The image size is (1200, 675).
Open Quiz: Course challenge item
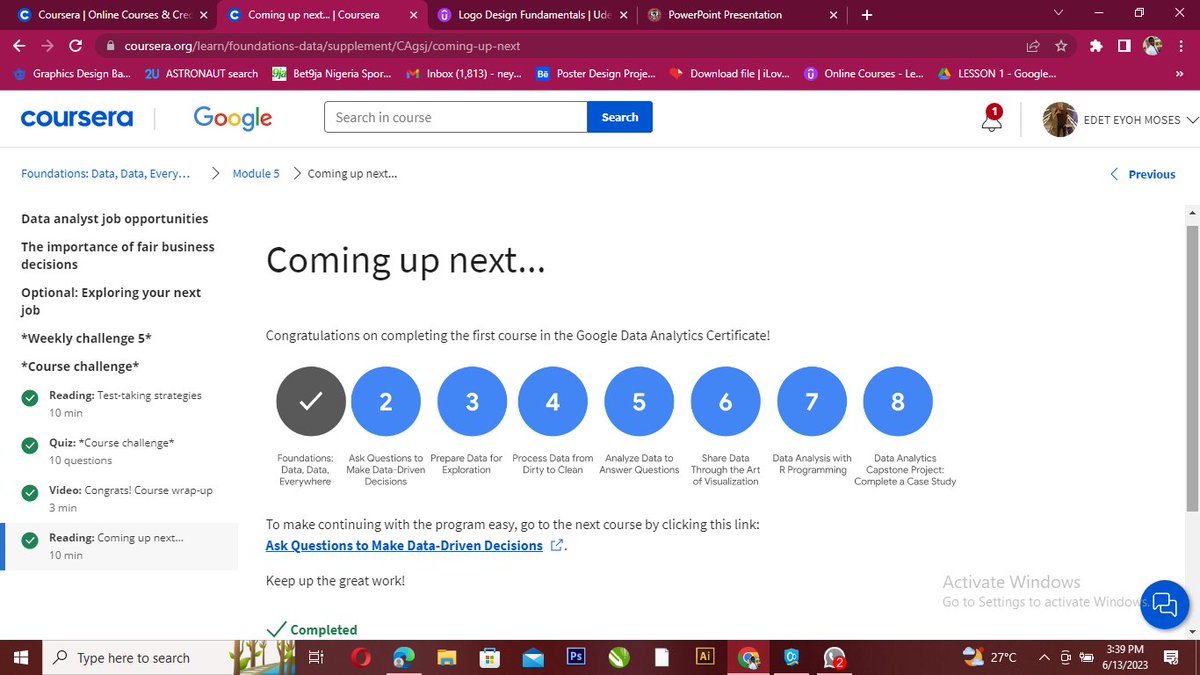[x=119, y=451]
